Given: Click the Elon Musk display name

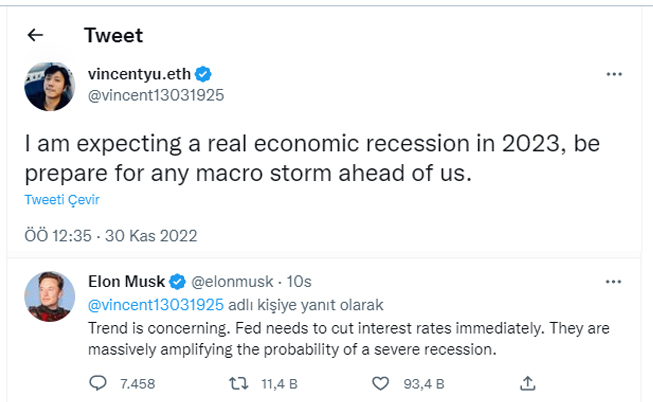Looking at the screenshot, I should 125,282.
